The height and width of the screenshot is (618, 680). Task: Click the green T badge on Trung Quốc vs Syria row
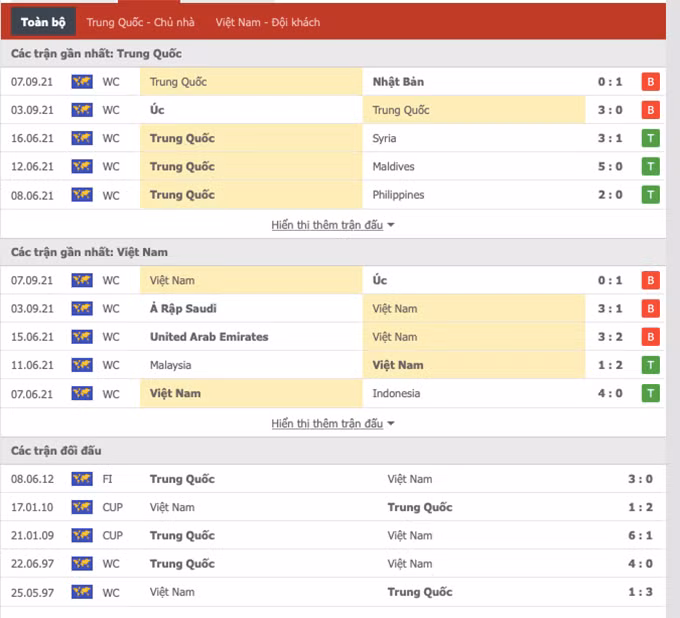[650, 138]
